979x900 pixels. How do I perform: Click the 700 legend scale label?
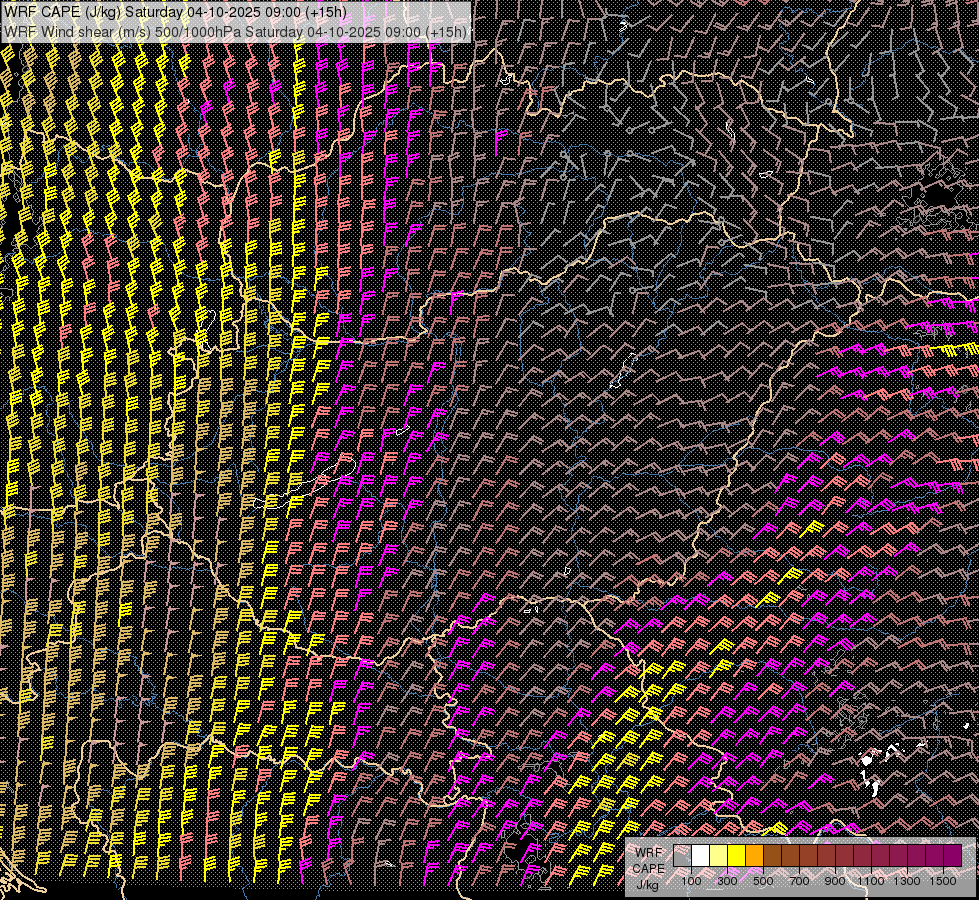tap(799, 881)
